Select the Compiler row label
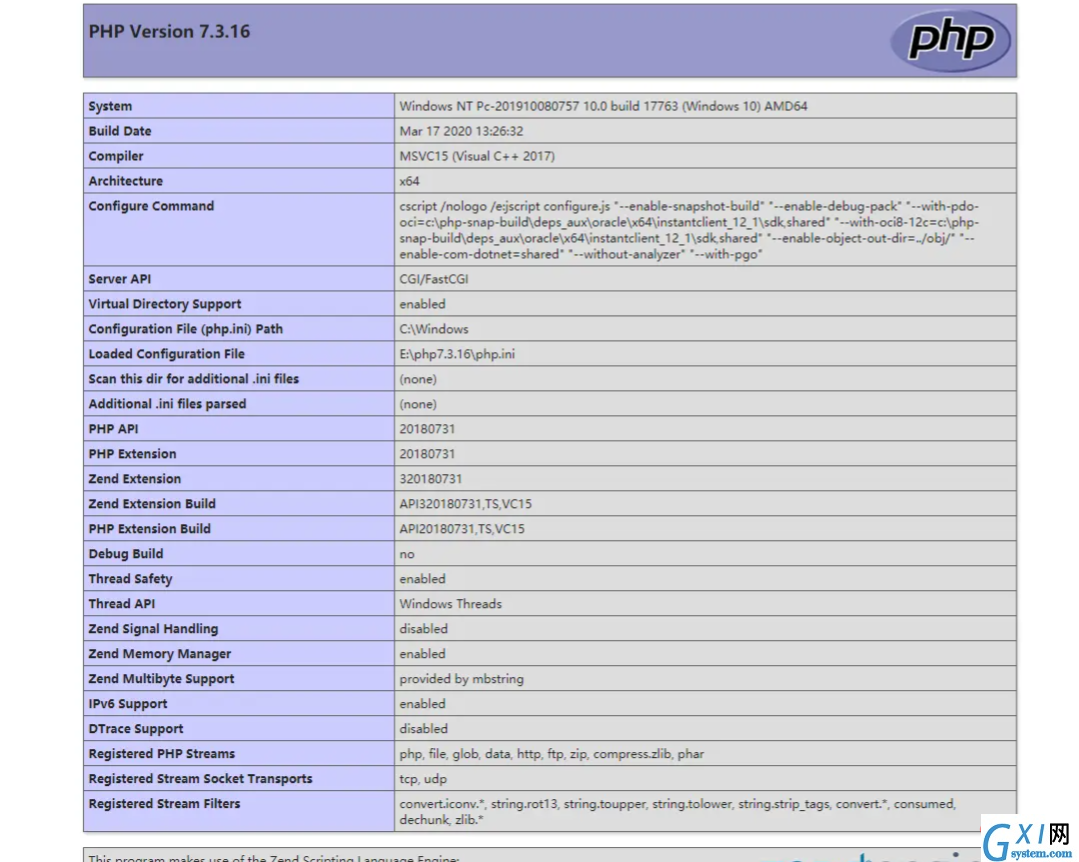The width and height of the screenshot is (1079, 862). (116, 156)
